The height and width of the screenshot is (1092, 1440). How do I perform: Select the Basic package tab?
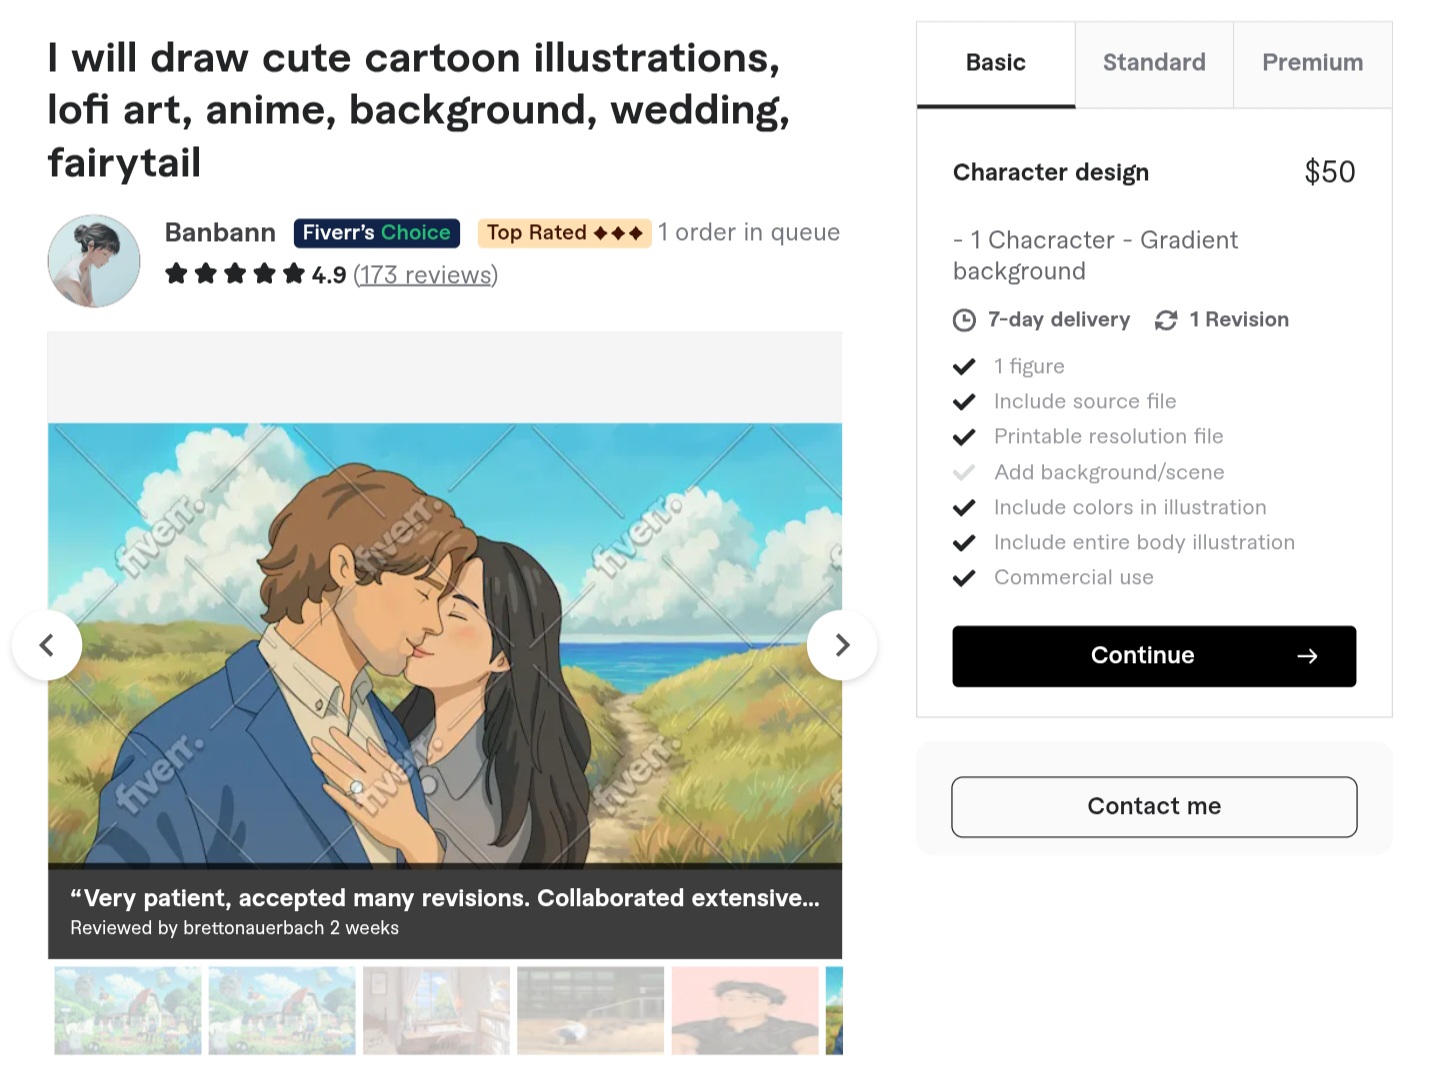995,63
